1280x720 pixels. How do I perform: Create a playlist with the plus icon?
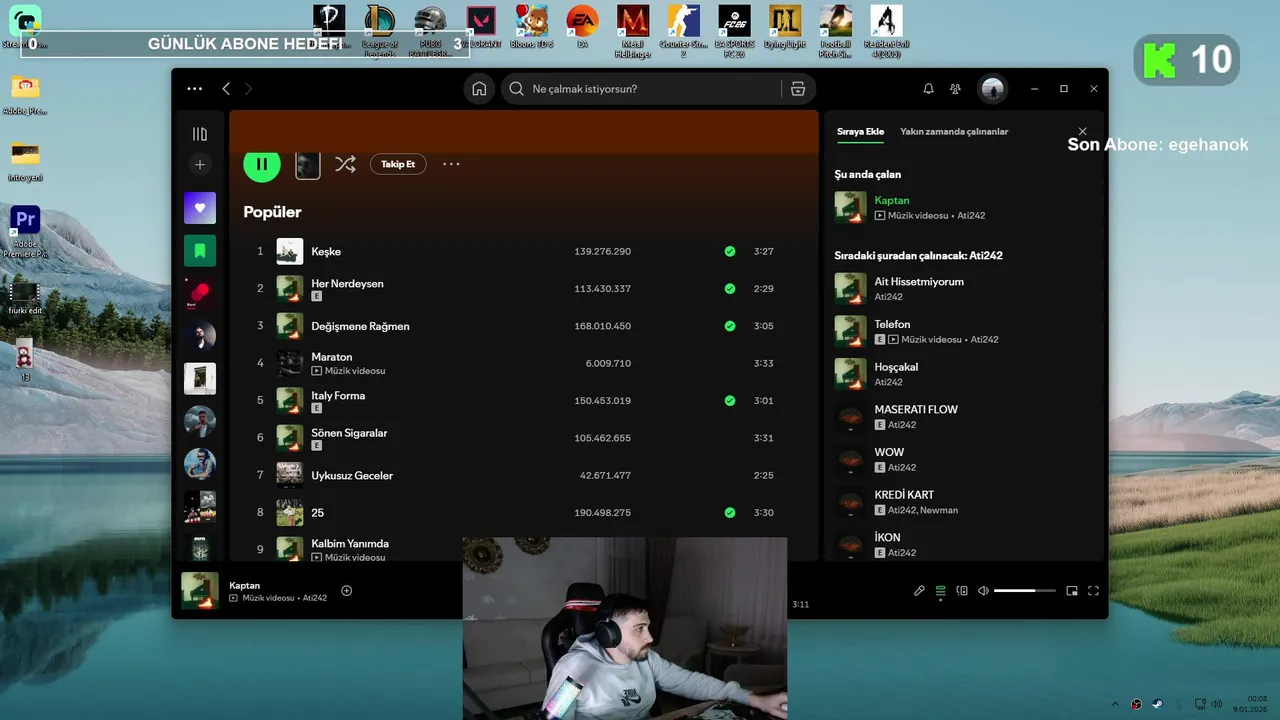(x=200, y=165)
